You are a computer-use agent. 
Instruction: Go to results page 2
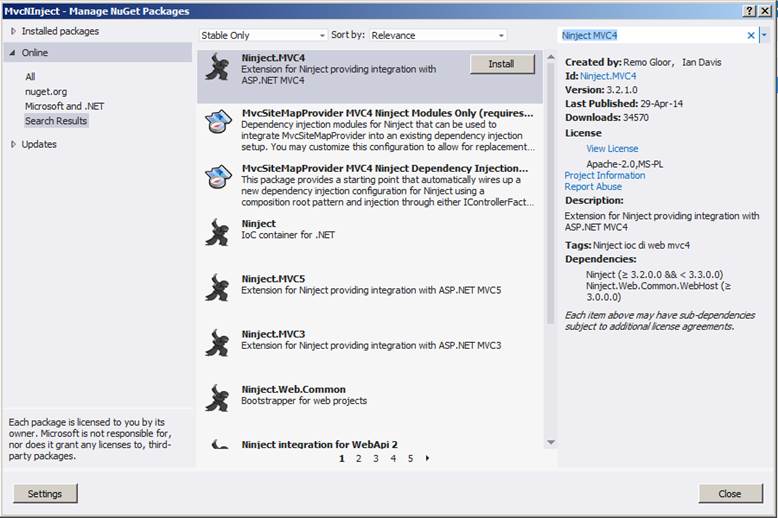[x=359, y=458]
